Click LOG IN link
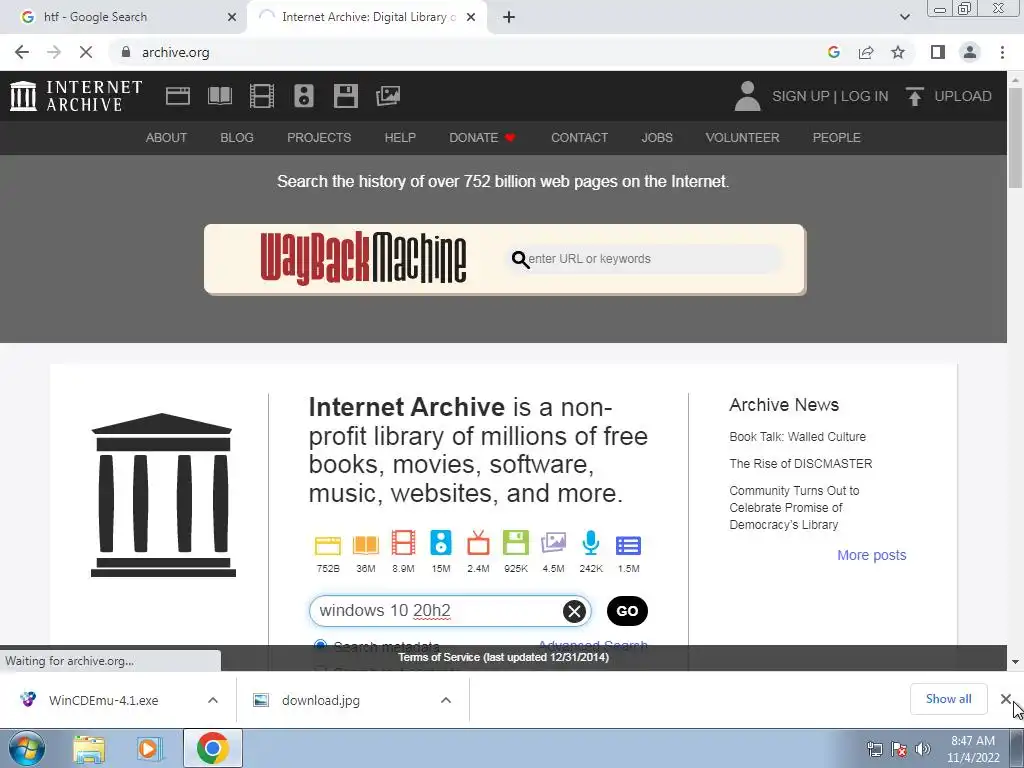The height and width of the screenshot is (768, 1024). click(x=864, y=96)
